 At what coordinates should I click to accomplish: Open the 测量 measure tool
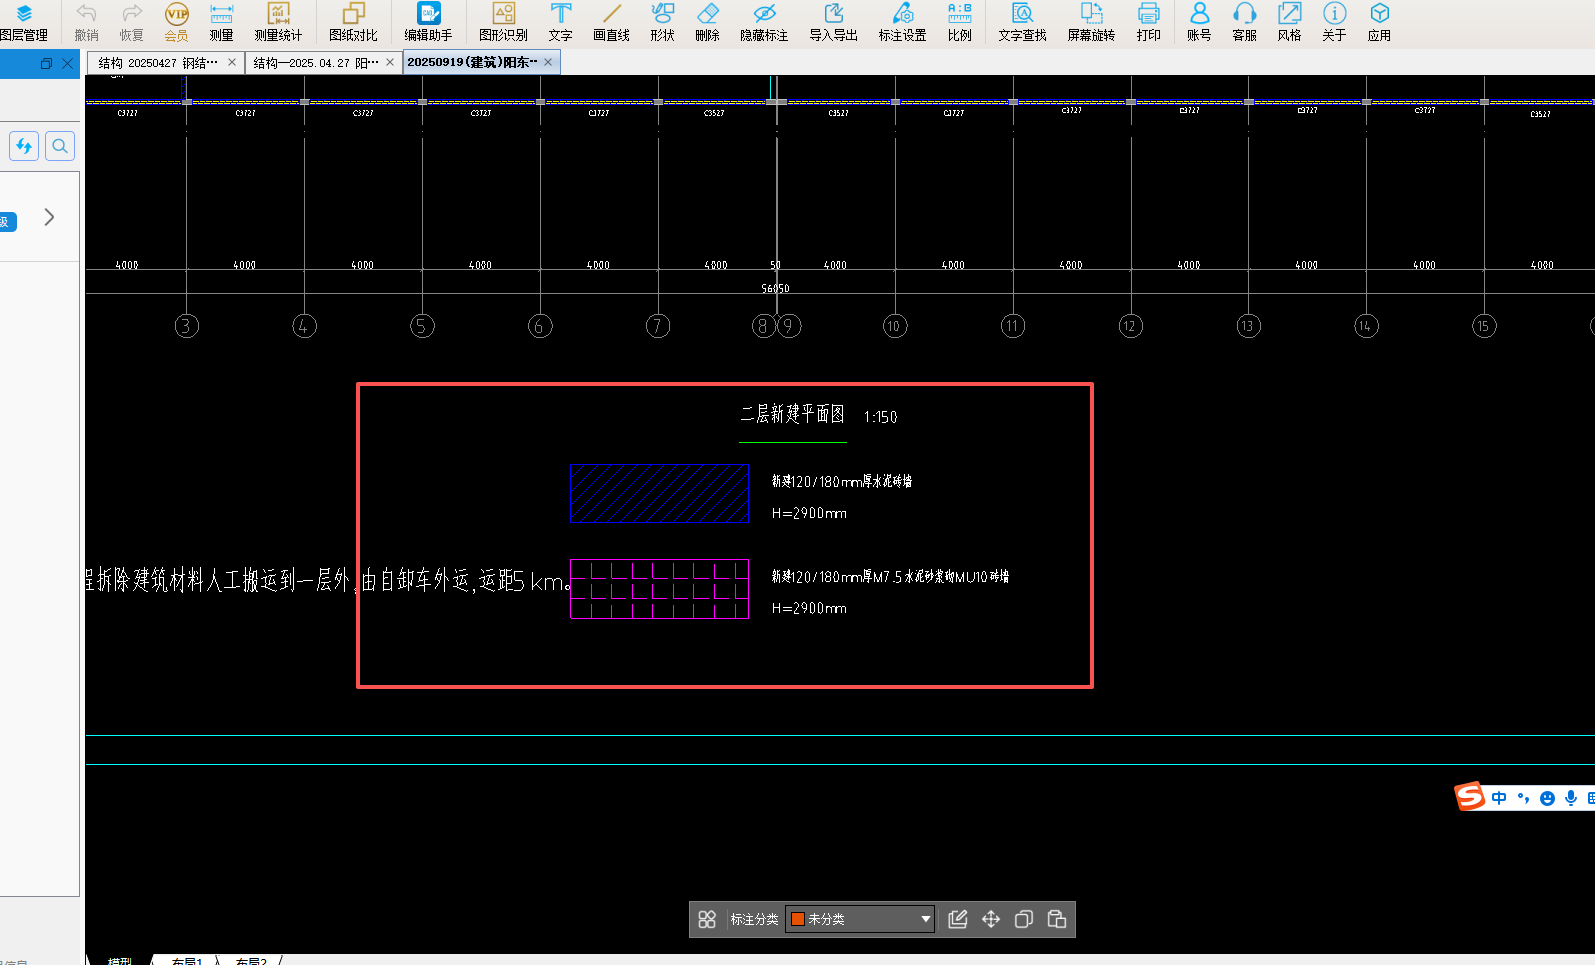[x=221, y=22]
